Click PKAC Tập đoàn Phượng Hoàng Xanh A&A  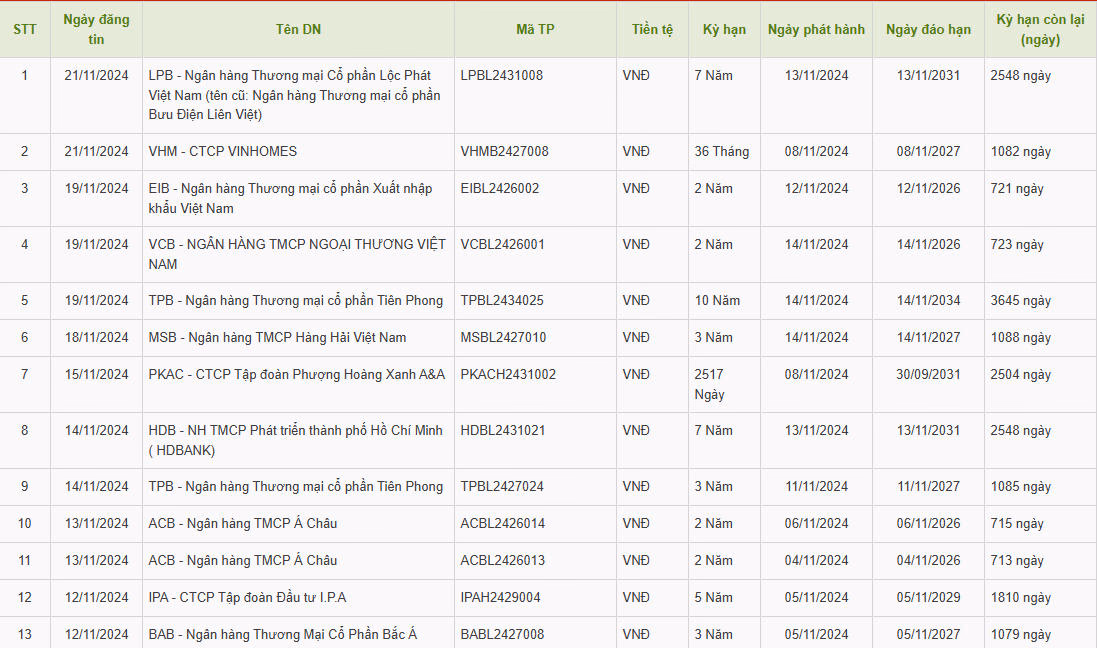(x=296, y=374)
